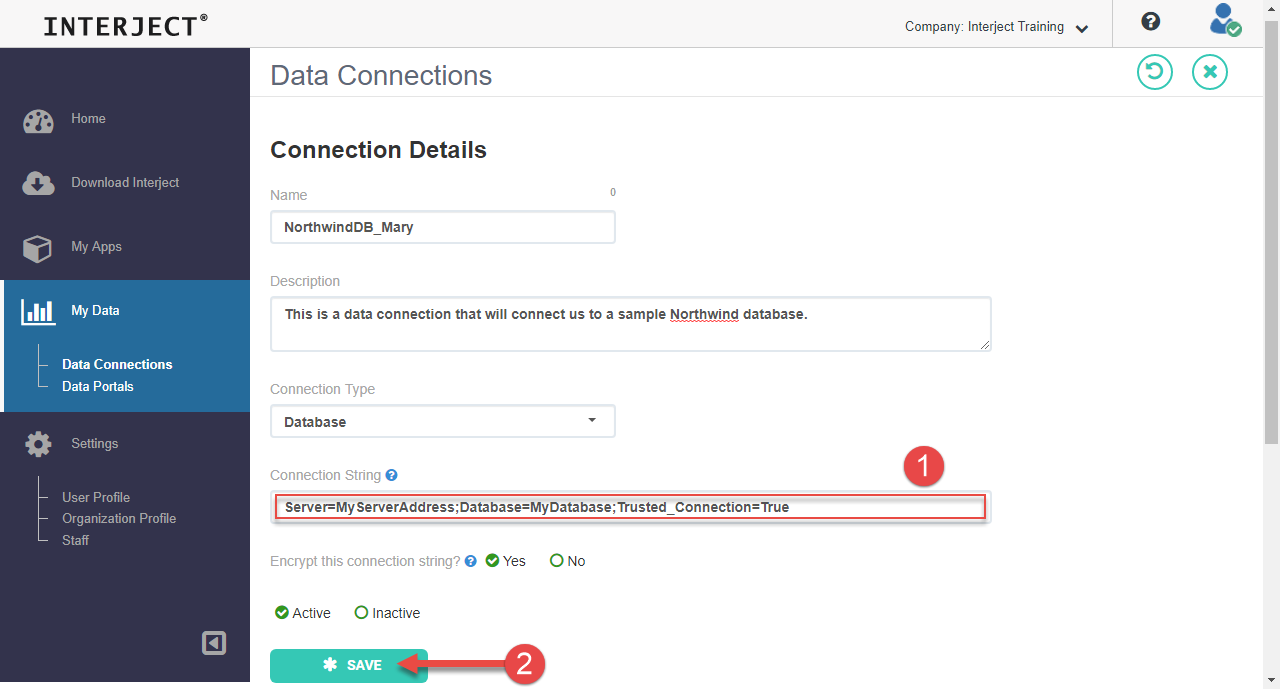The width and height of the screenshot is (1280, 689).
Task: Open the encryption help info icon
Action: pos(471,561)
